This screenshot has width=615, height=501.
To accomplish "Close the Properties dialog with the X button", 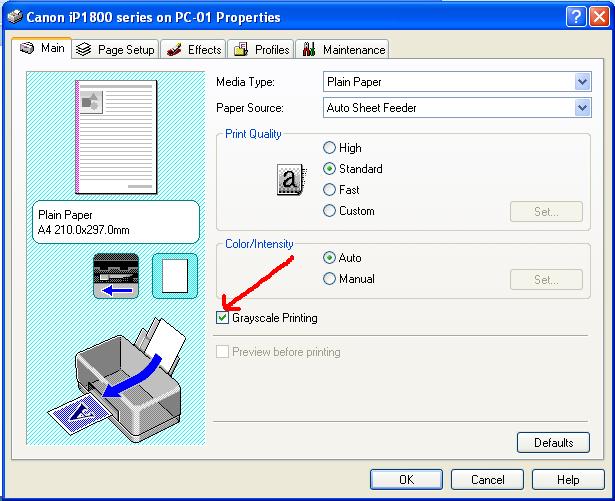I will tap(599, 17).
